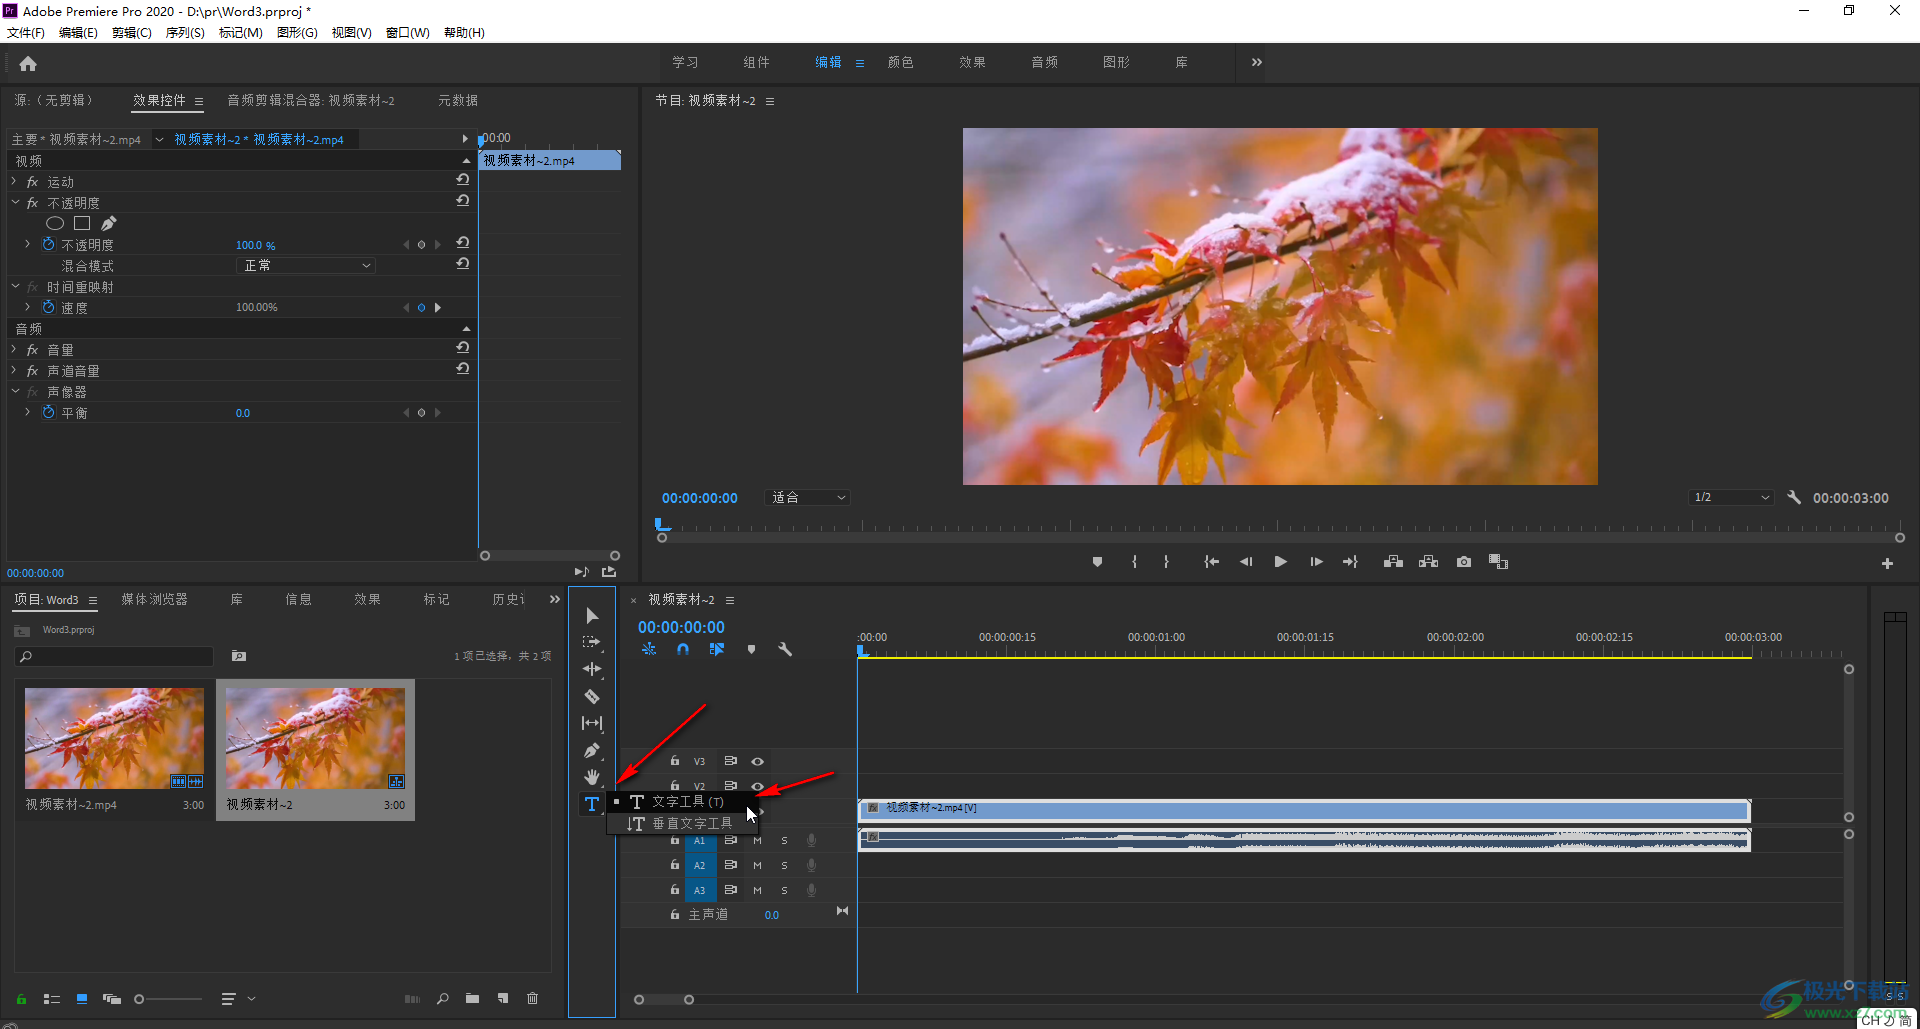
Task: Toggle V3 track output eye
Action: coord(758,762)
